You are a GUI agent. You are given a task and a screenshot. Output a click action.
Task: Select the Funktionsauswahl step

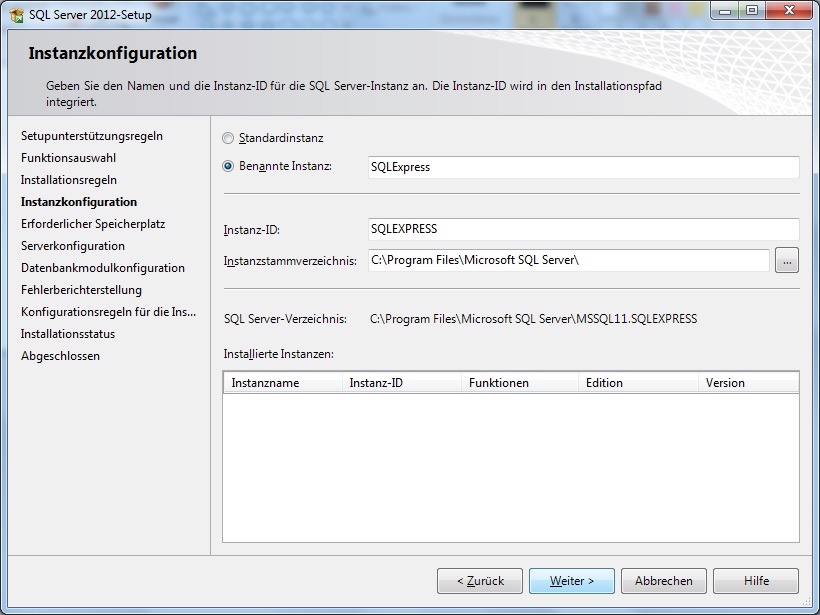click(x=69, y=158)
